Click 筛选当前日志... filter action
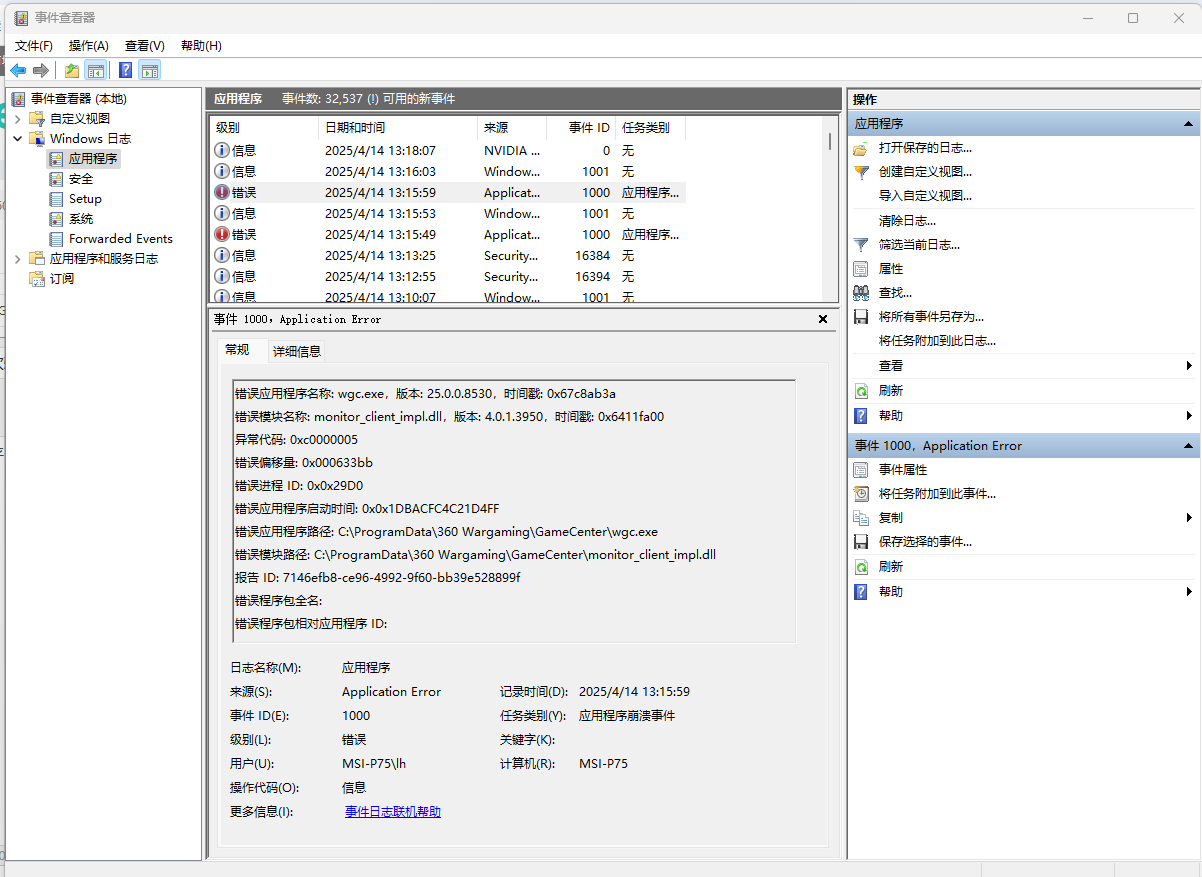This screenshot has height=877, width=1202. 919,244
